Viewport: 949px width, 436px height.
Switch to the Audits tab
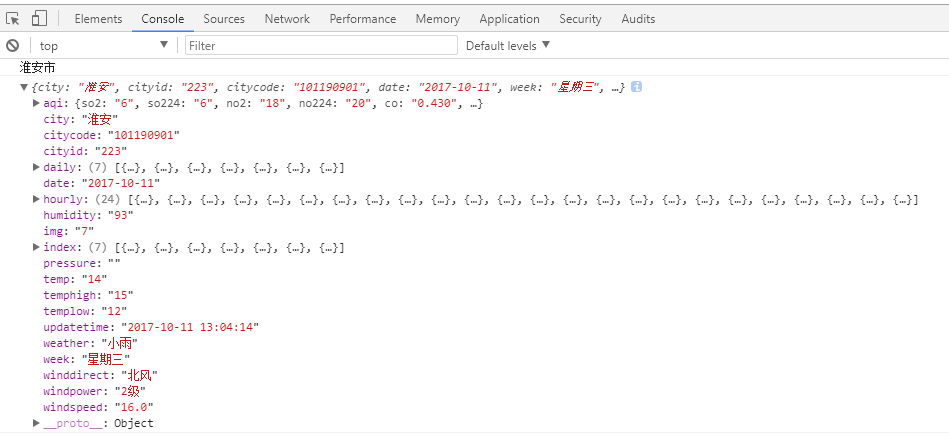tap(638, 19)
